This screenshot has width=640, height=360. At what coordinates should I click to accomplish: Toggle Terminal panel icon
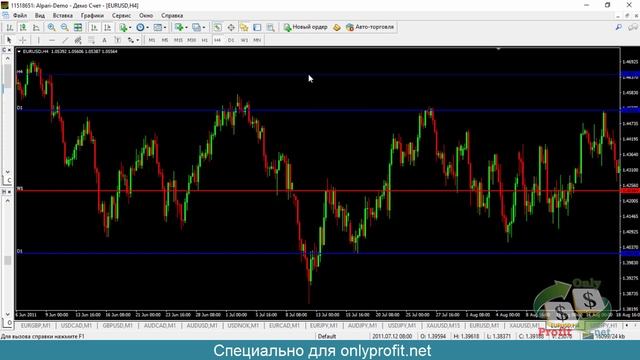257,27
